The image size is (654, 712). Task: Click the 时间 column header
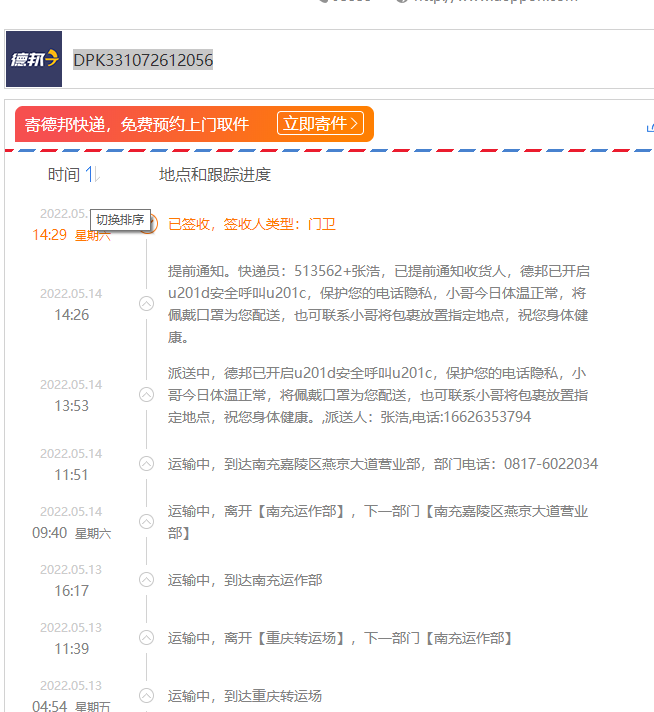[64, 174]
